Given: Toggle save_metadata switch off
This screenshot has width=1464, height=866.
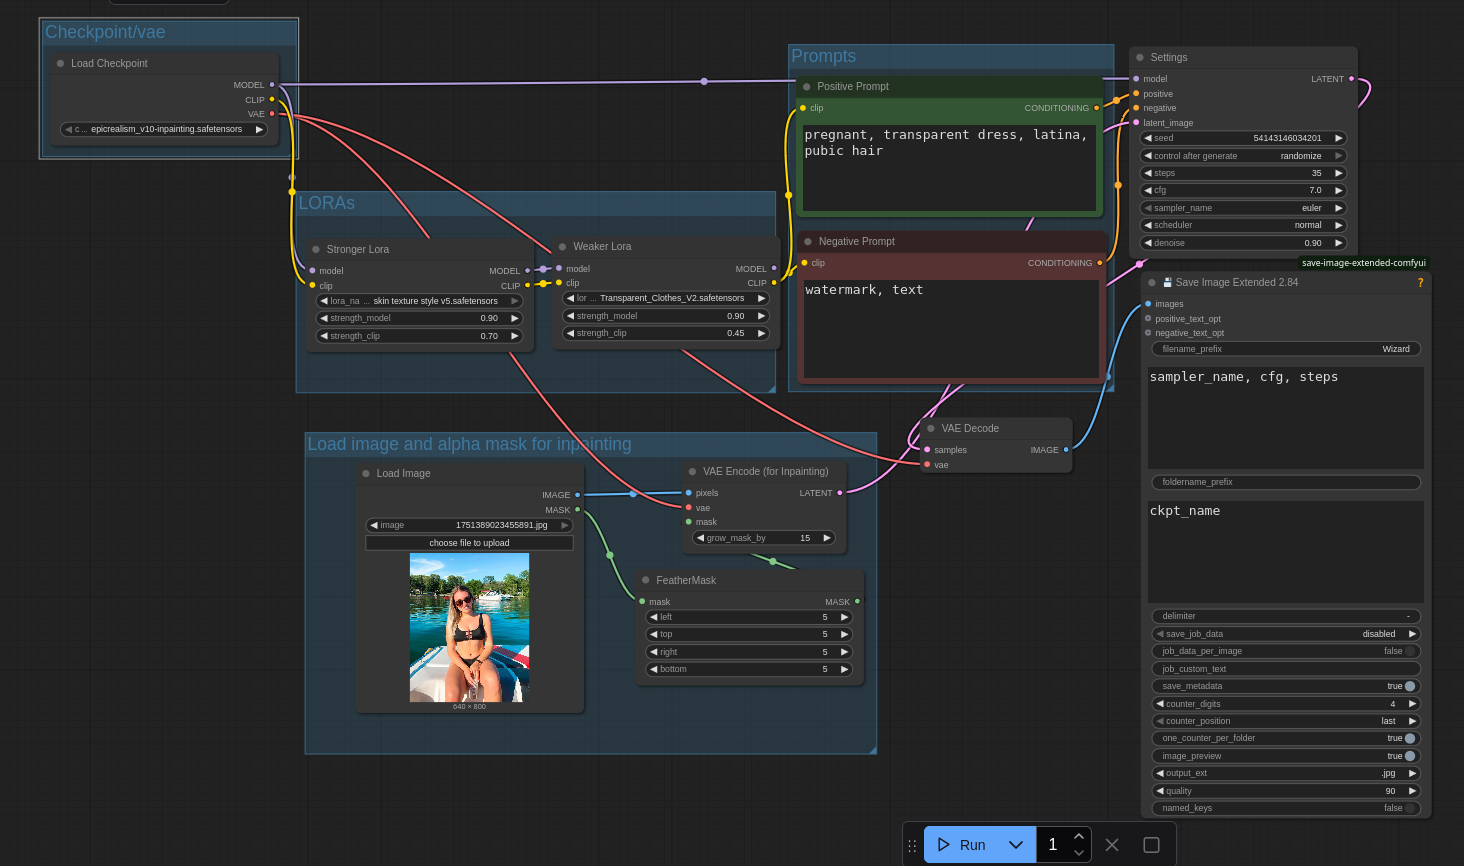Looking at the screenshot, I should pos(1410,686).
